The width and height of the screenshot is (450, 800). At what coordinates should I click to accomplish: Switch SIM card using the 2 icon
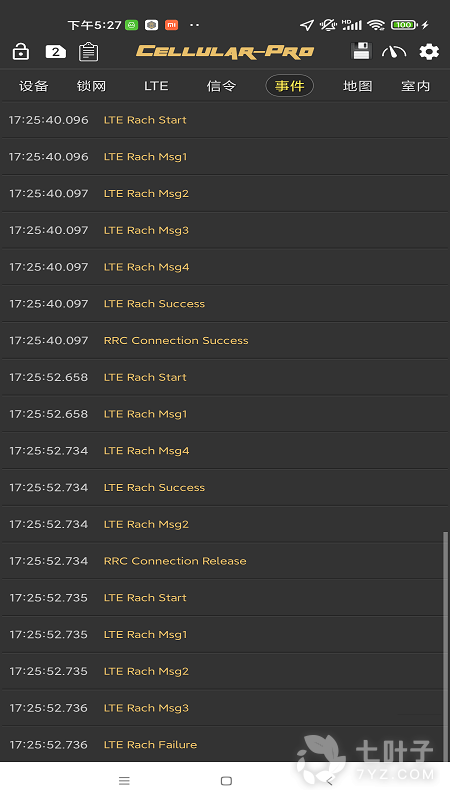56,52
